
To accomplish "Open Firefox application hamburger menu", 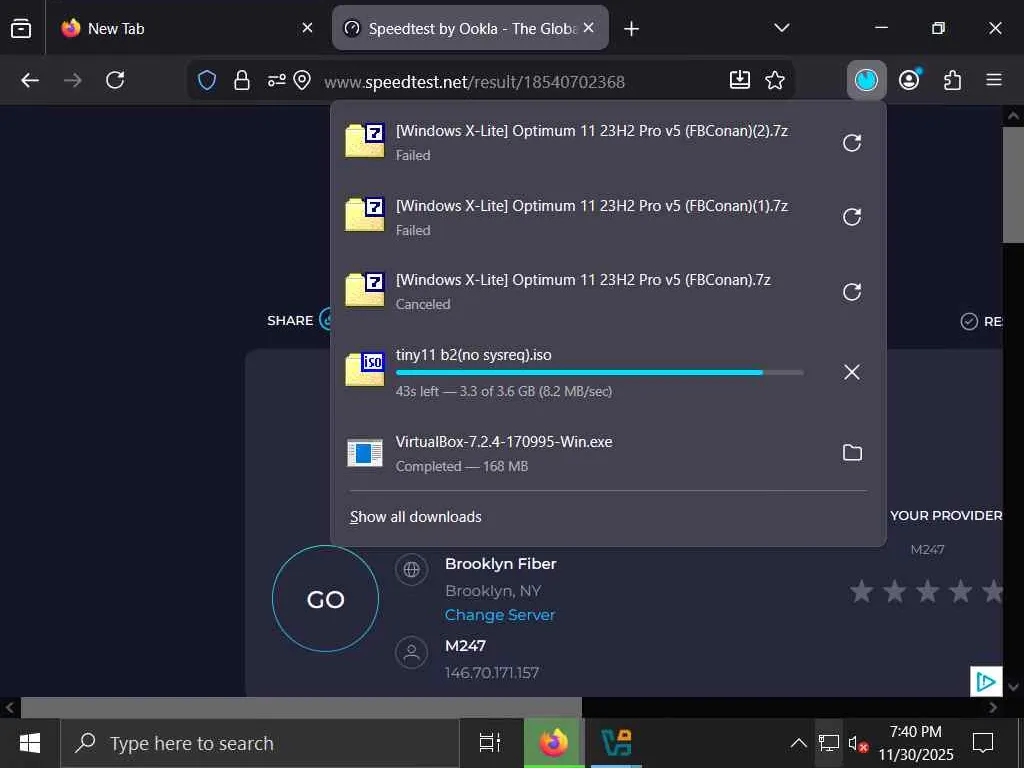I will point(994,80).
